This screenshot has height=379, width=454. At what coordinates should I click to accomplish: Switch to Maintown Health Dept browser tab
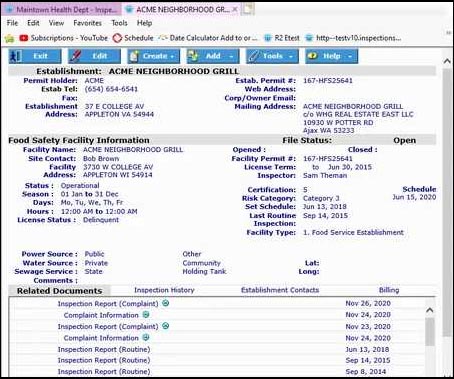tap(62, 10)
